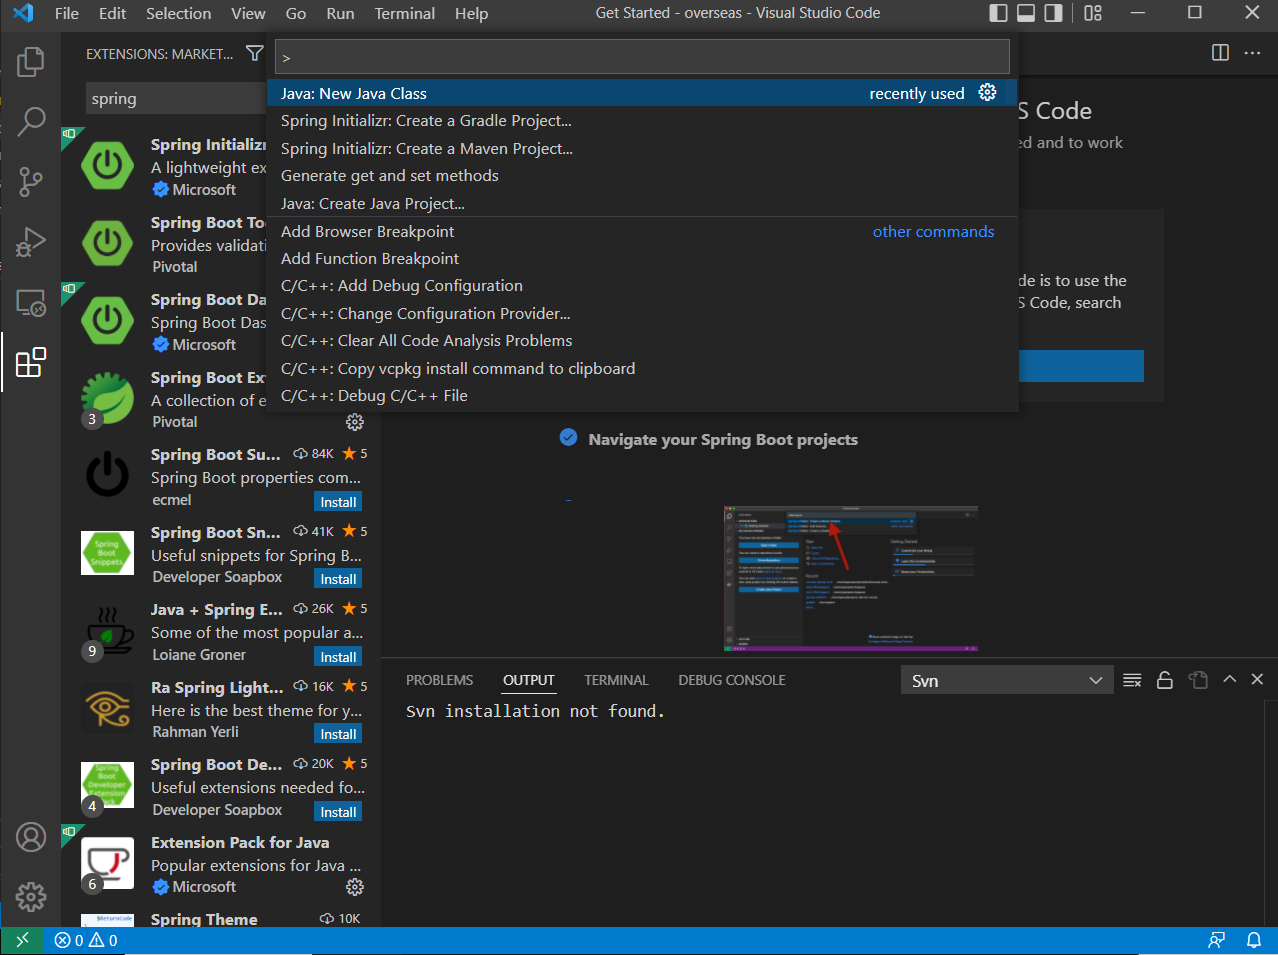Maximize the panel with chevron up
This screenshot has height=955, width=1278.
(1230, 680)
